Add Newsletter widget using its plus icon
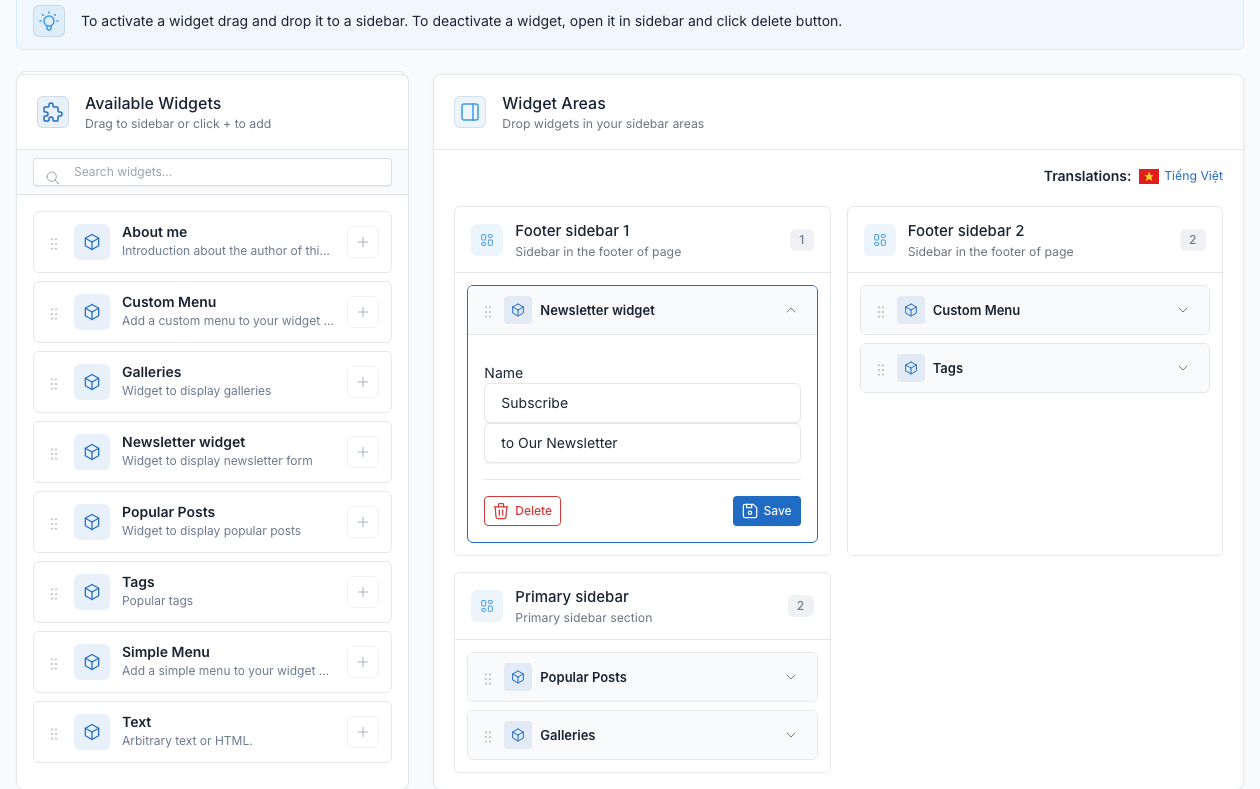This screenshot has height=789, width=1260. click(363, 452)
